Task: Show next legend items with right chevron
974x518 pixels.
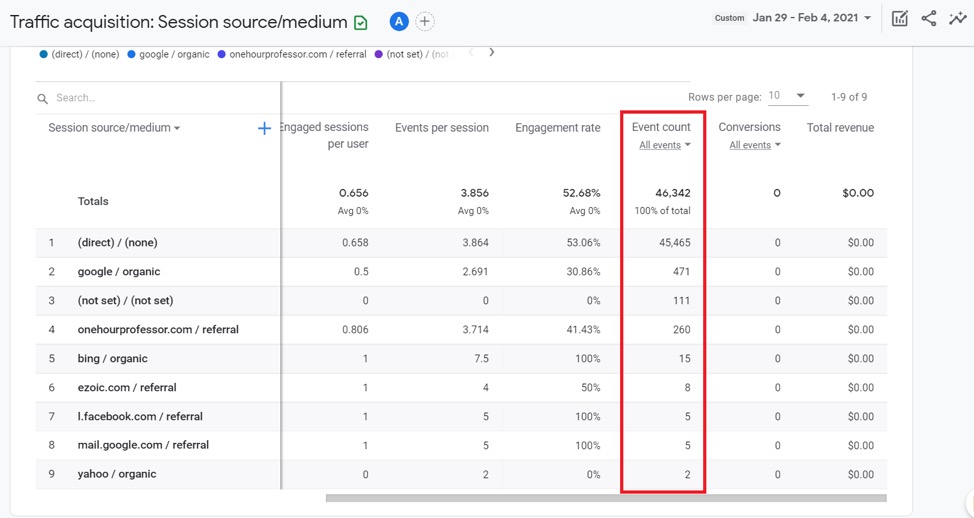Action: 491,53
